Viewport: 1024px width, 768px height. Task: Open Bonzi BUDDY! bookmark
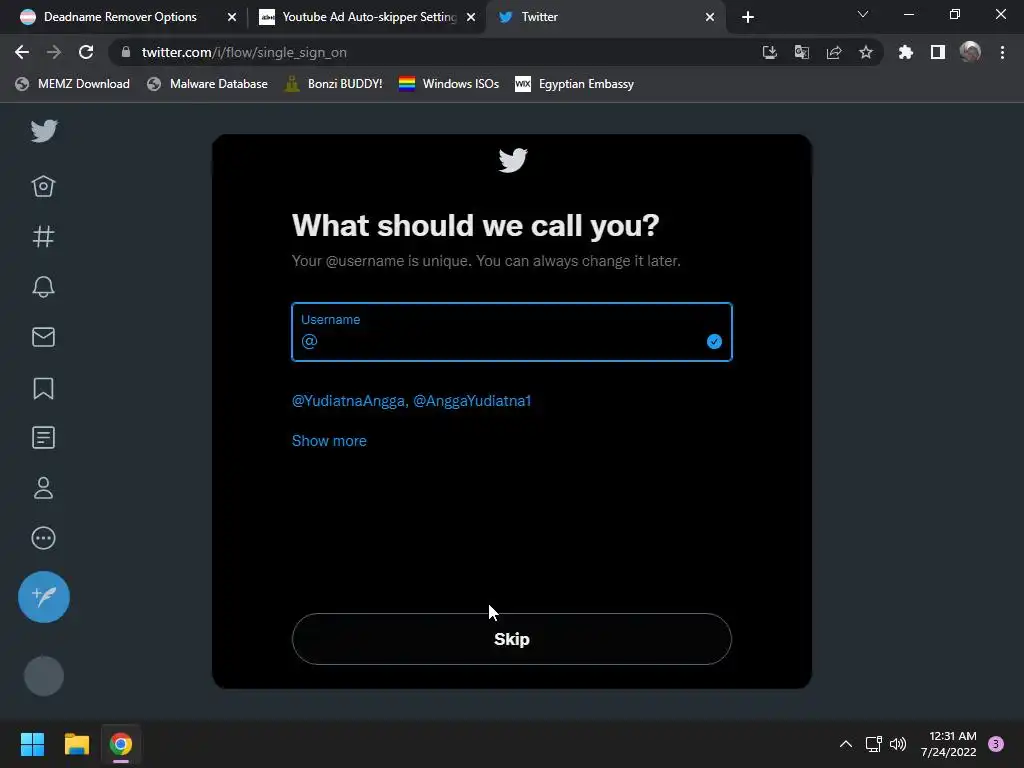334,84
